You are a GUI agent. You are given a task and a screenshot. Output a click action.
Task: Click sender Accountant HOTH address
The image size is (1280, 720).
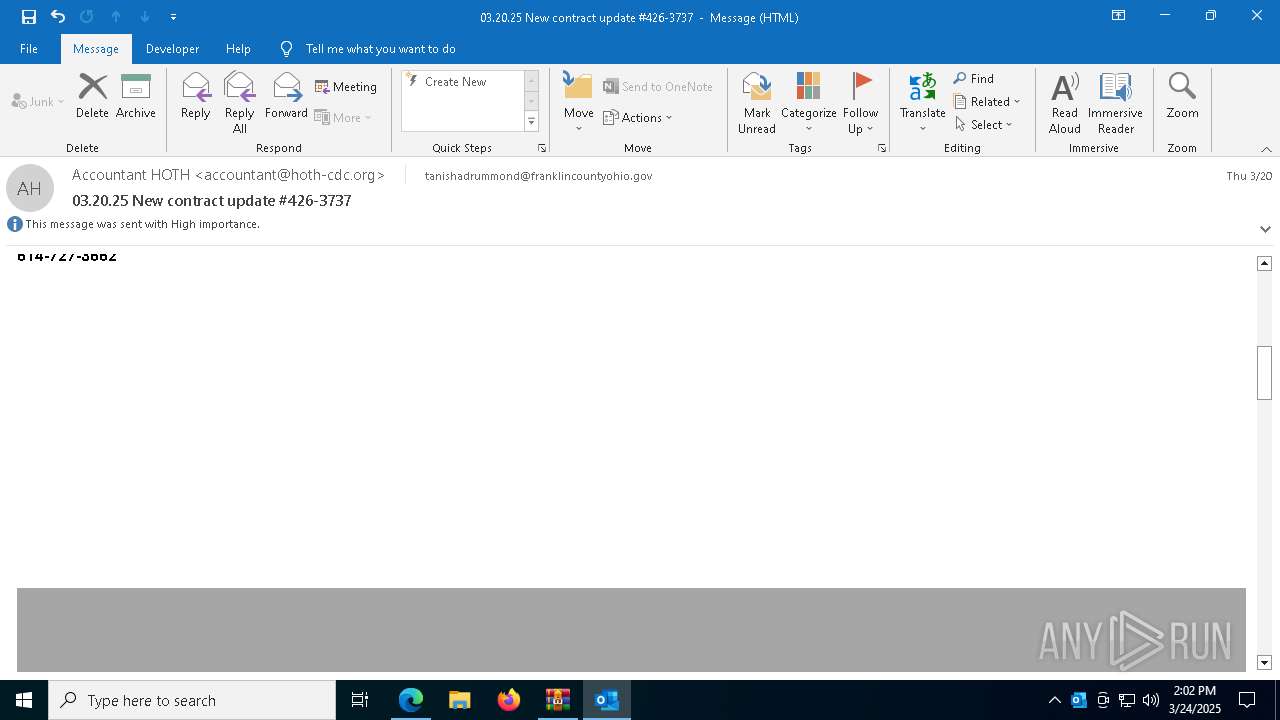[228, 175]
